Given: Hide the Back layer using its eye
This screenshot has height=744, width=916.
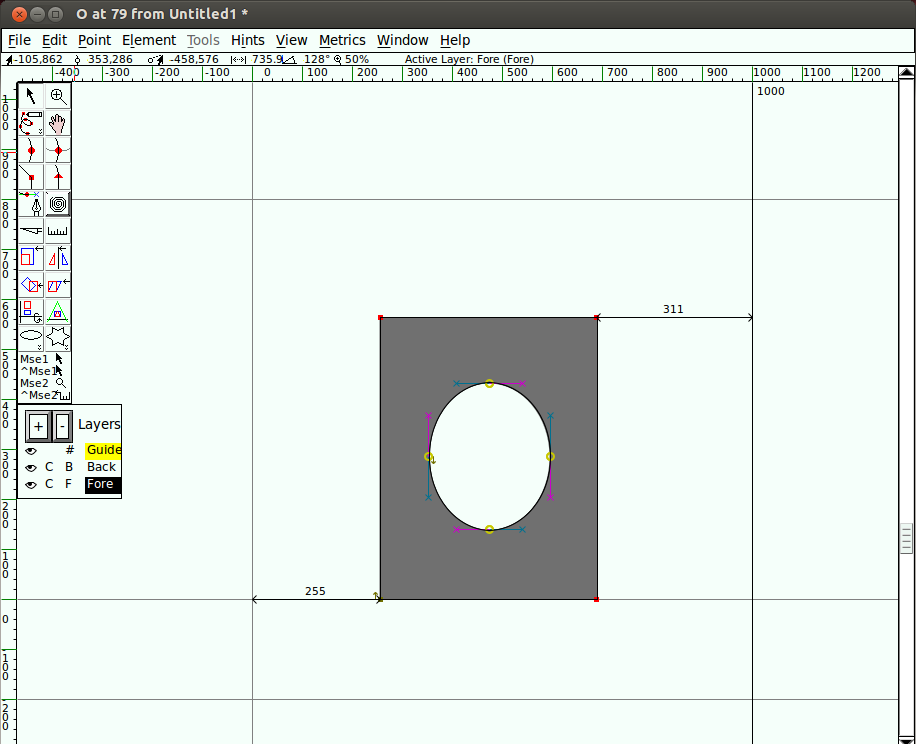Looking at the screenshot, I should tap(31, 468).
